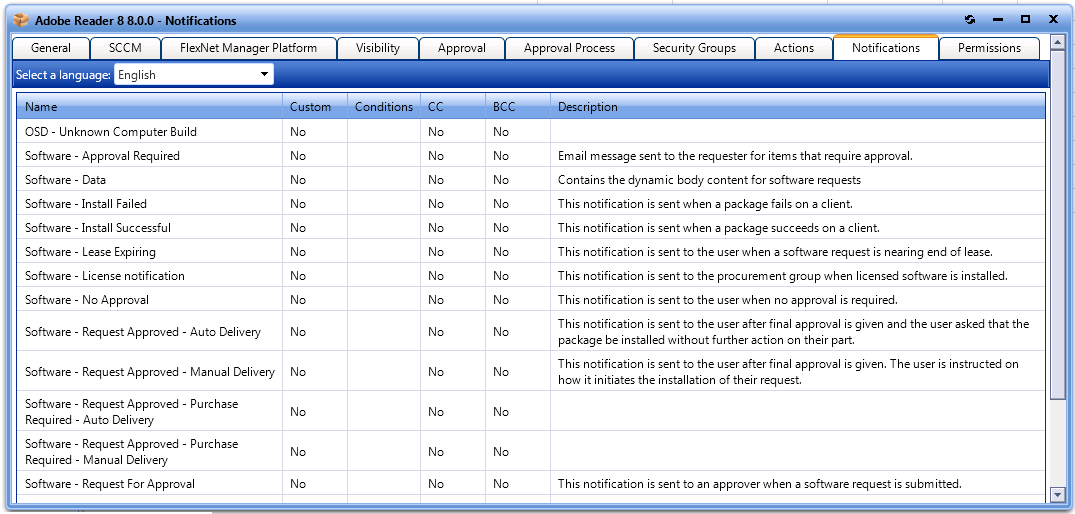This screenshot has height=514, width=1075.
Task: Click the scrollbar down arrow
Action: [x=1056, y=493]
